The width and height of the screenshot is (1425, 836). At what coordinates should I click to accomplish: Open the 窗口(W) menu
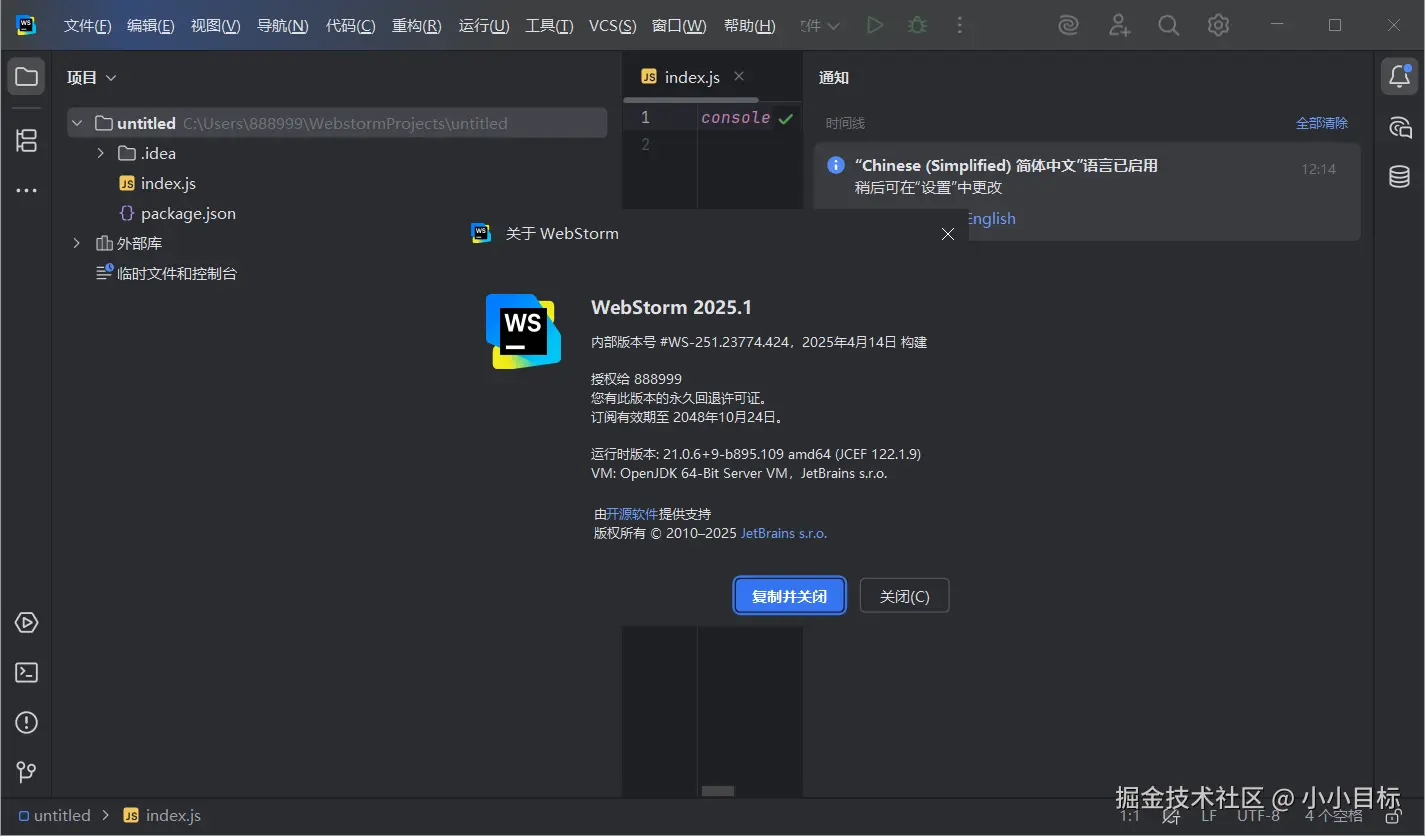pyautogui.click(x=679, y=26)
